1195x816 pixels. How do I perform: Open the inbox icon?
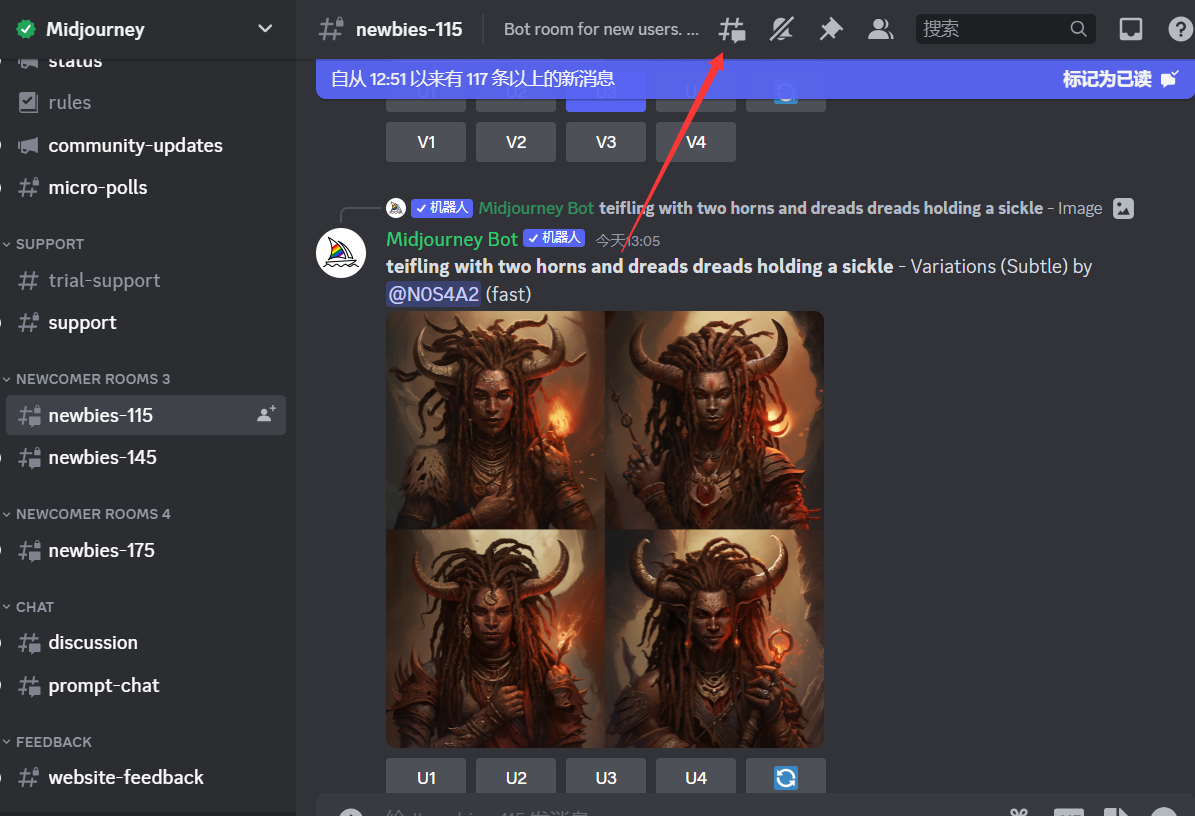coord(1130,30)
